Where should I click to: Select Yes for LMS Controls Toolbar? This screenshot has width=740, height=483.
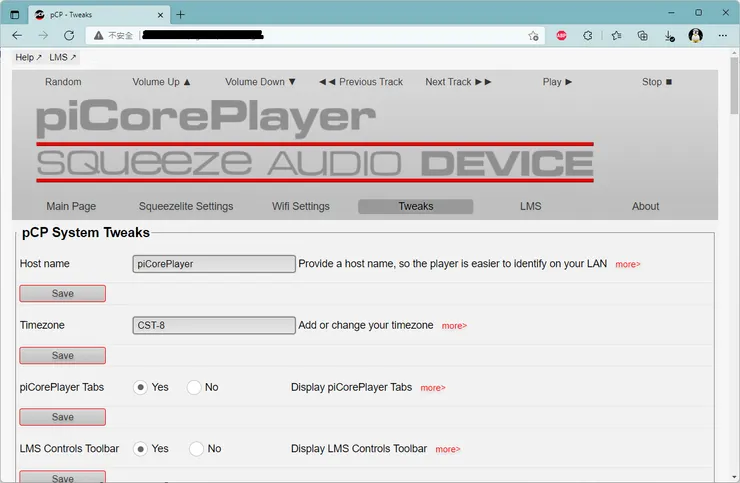point(140,449)
